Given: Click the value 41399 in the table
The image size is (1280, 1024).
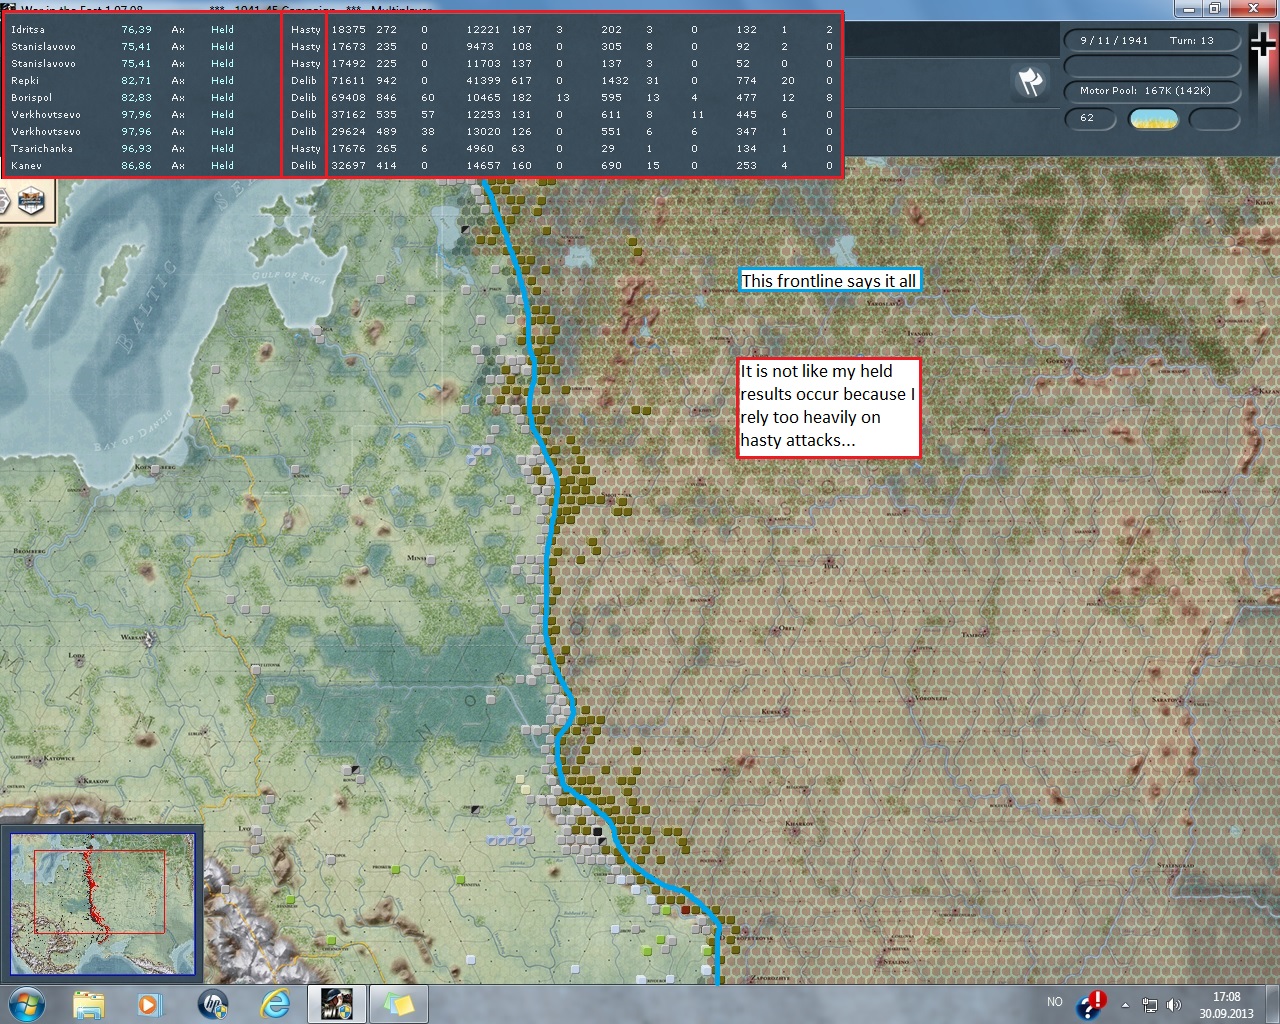Looking at the screenshot, I should 483,81.
